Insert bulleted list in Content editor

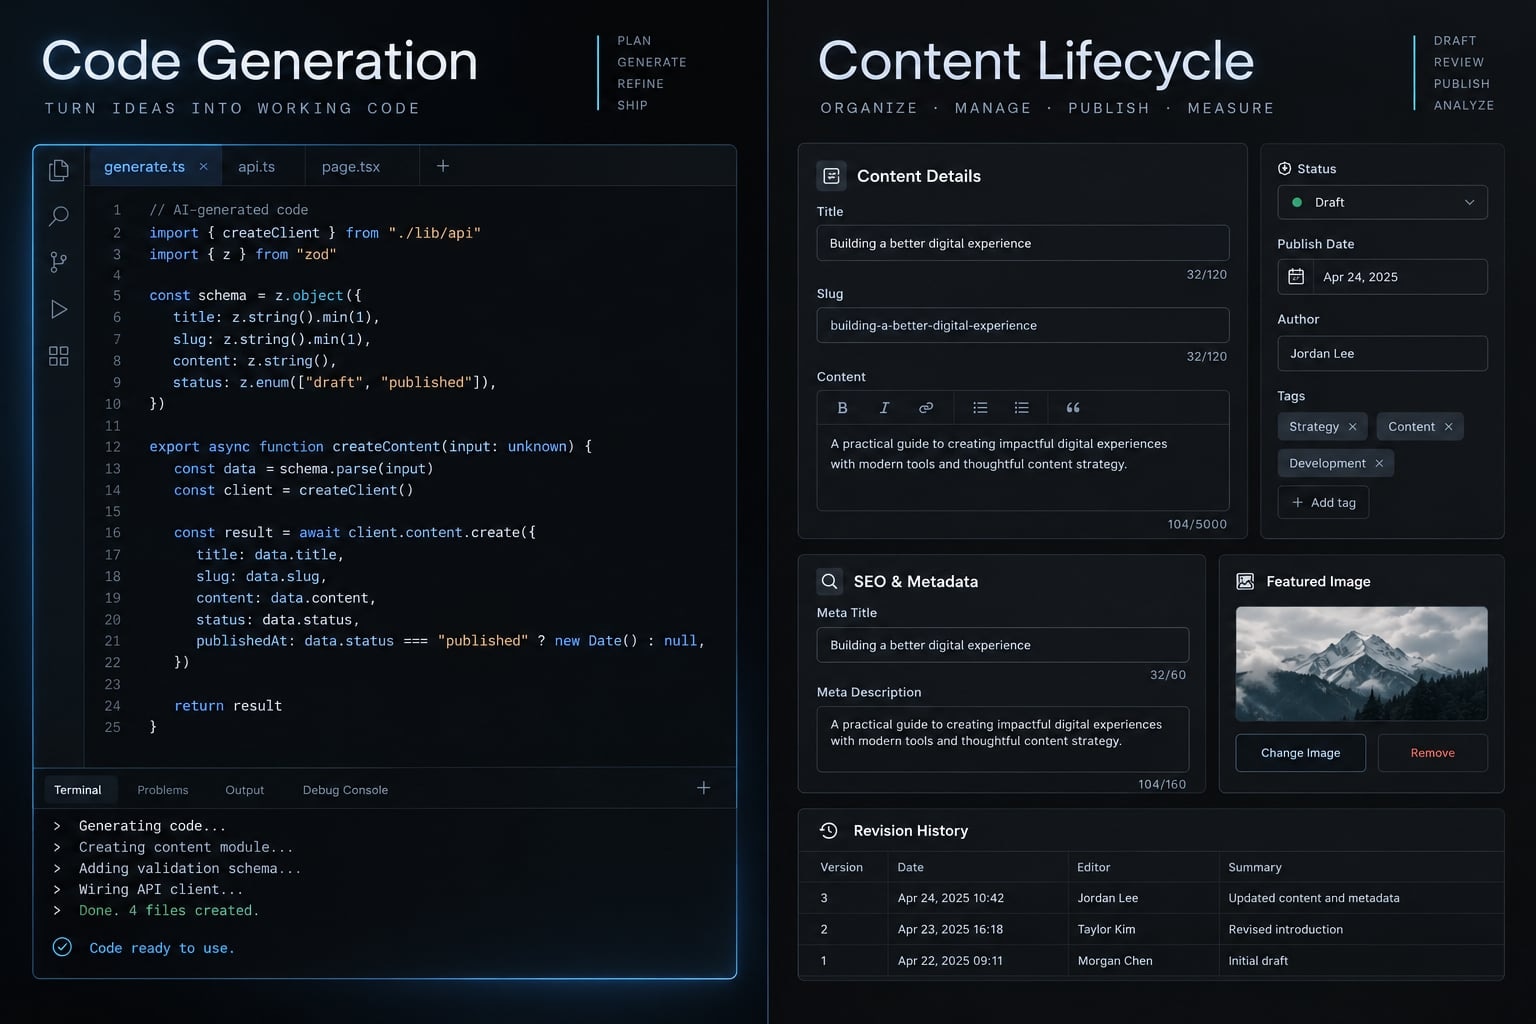click(980, 408)
